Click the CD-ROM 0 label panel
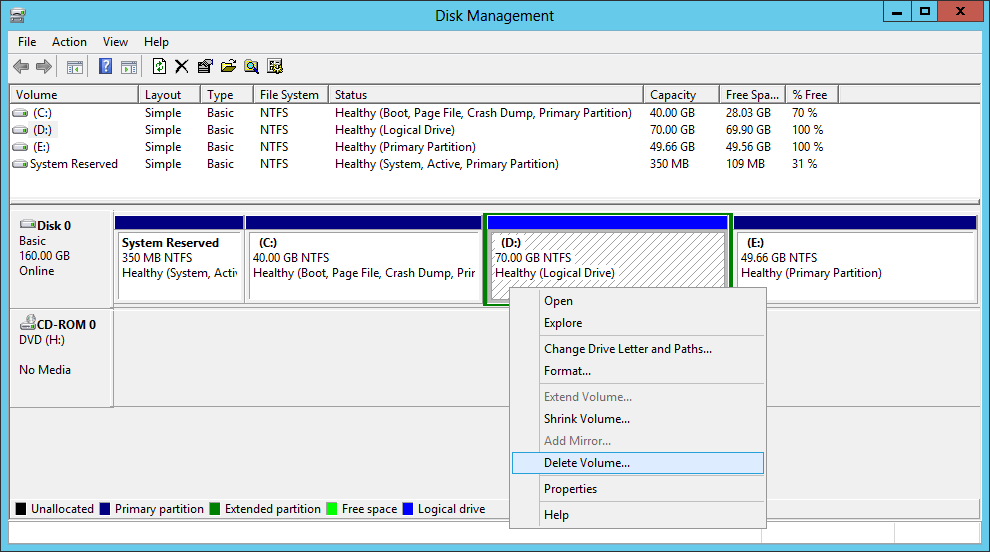This screenshot has width=990, height=552. (x=61, y=357)
